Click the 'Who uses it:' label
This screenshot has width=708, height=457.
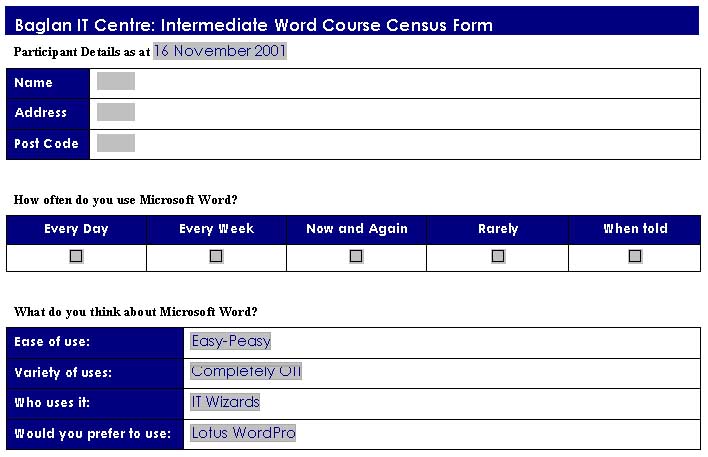coord(52,402)
